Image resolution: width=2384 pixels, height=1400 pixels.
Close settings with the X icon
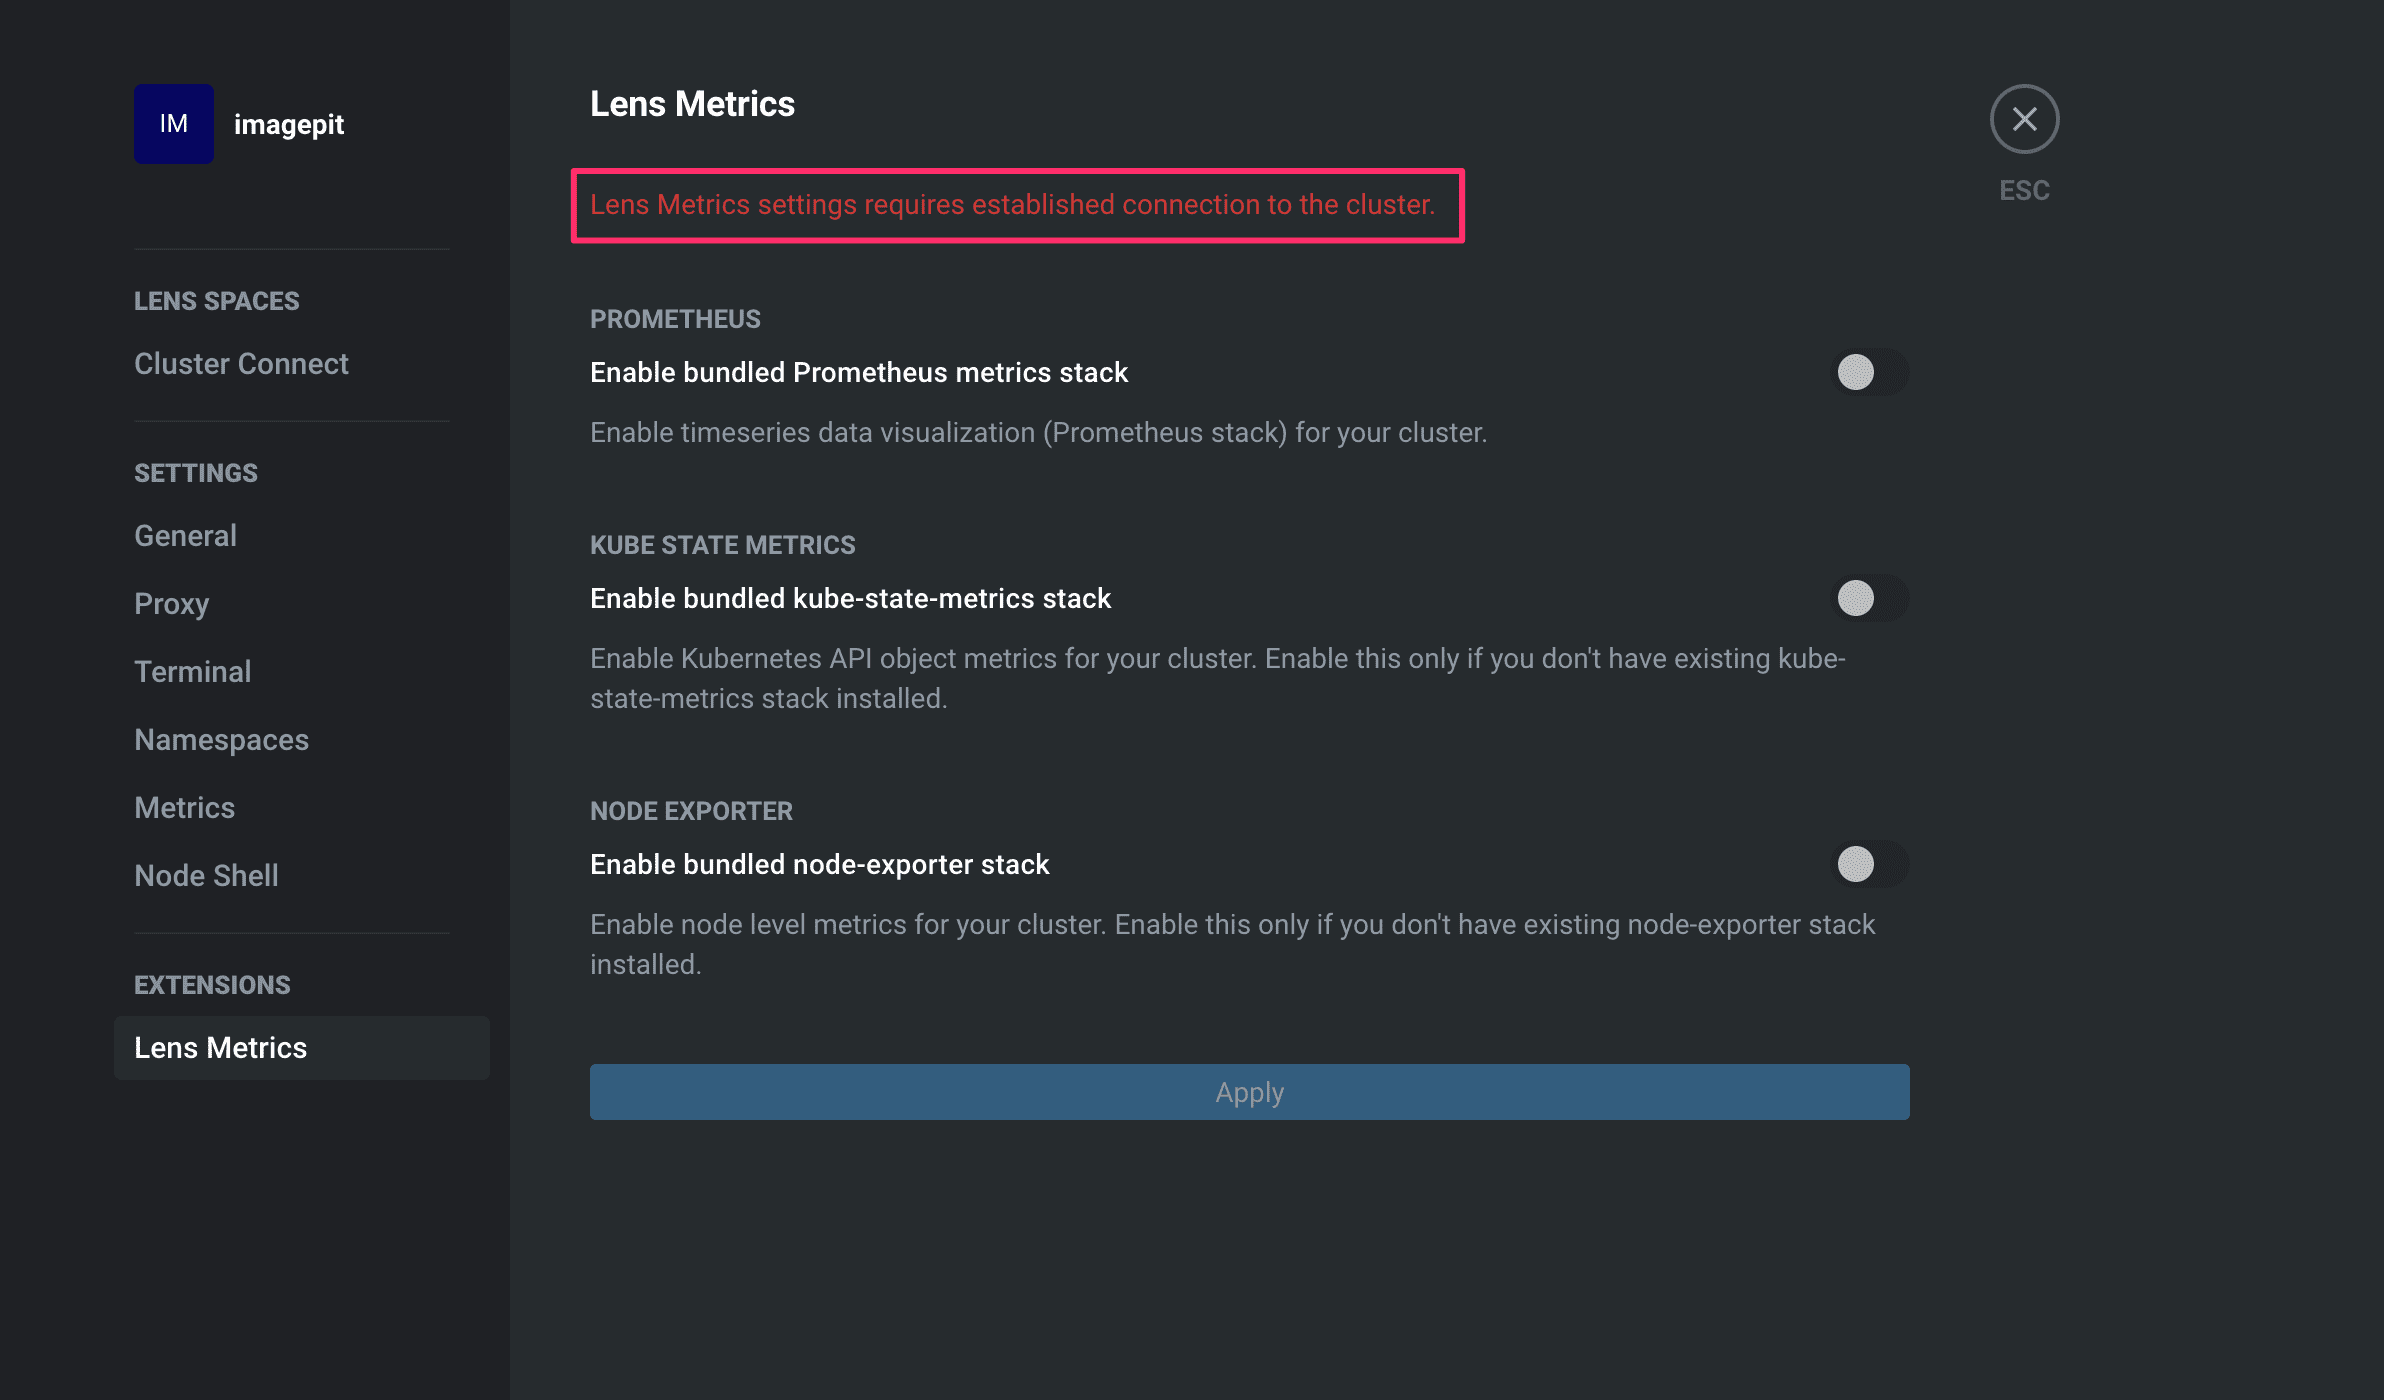click(2024, 120)
